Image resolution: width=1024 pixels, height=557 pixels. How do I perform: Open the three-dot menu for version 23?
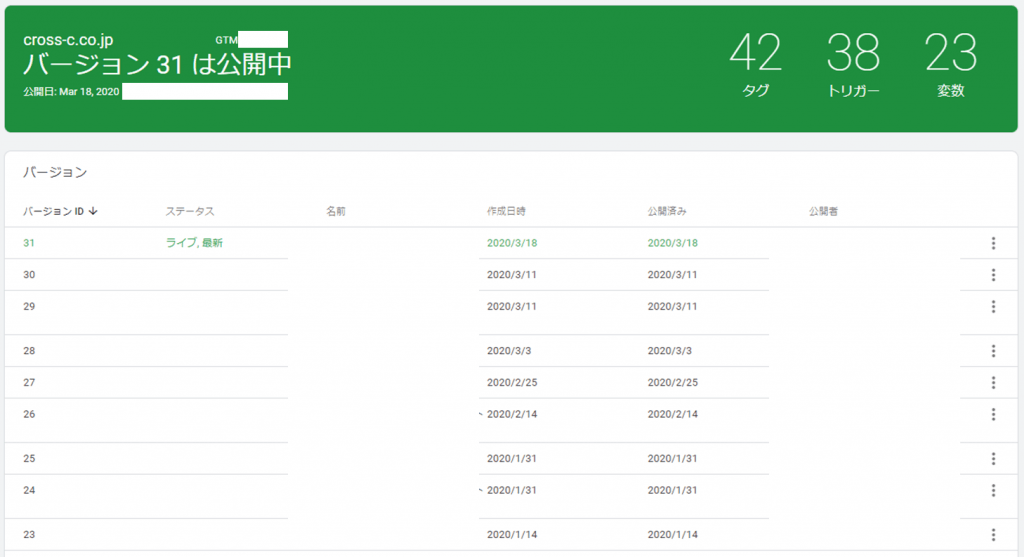click(x=993, y=535)
